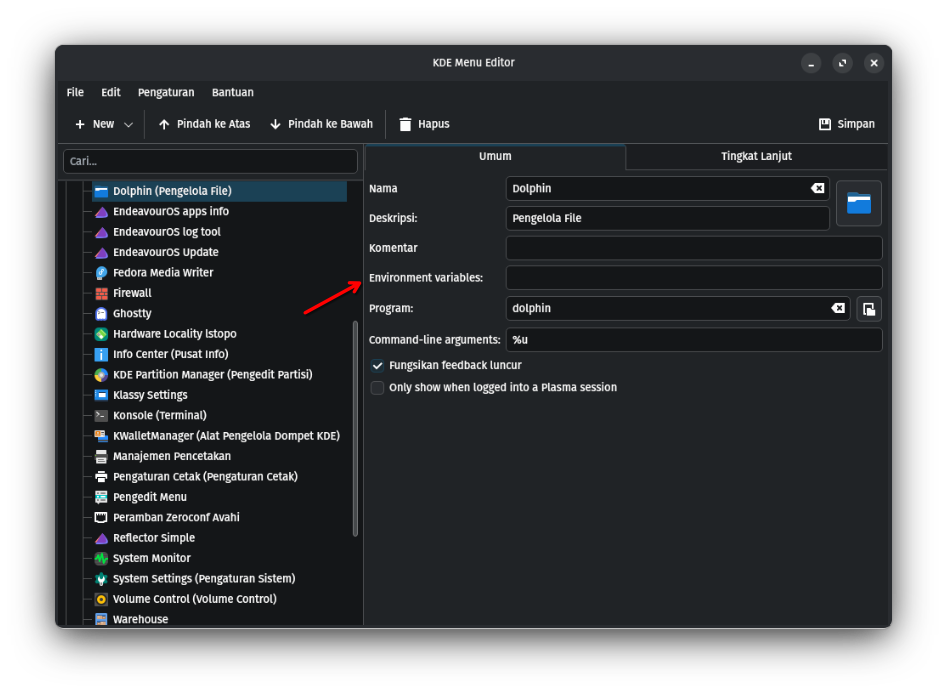Viewport: 947px width, 694px height.
Task: Click the Simpan save button
Action: (x=846, y=124)
